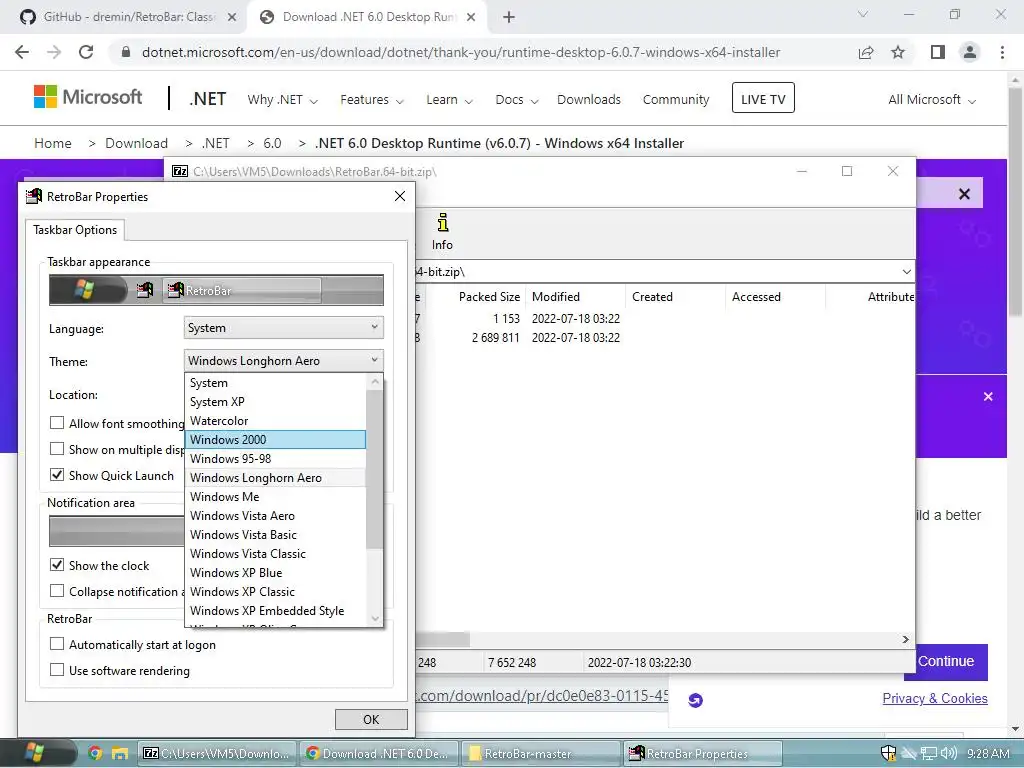Switch to RetroBar-master taskbar button
The width and height of the screenshot is (1024, 768).
[x=540, y=754]
